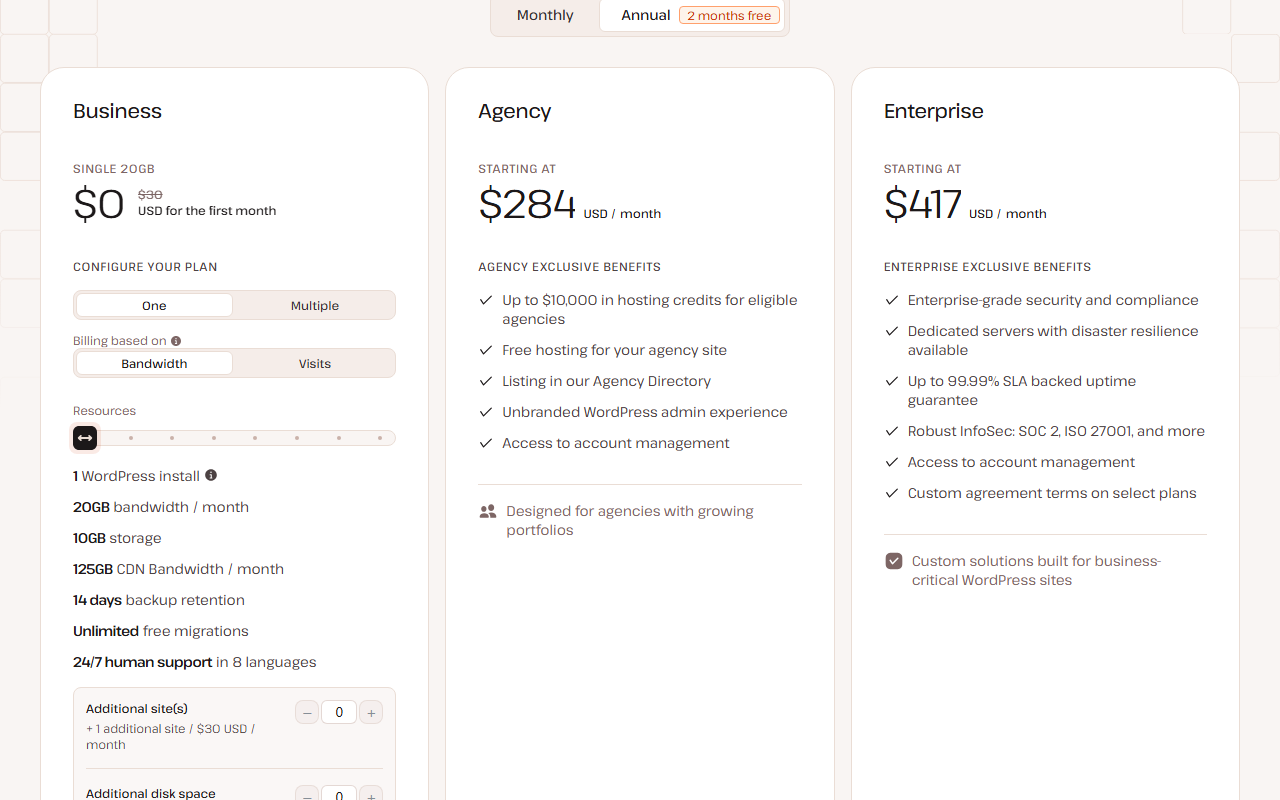Click '14 days backup retention' line

click(x=159, y=600)
